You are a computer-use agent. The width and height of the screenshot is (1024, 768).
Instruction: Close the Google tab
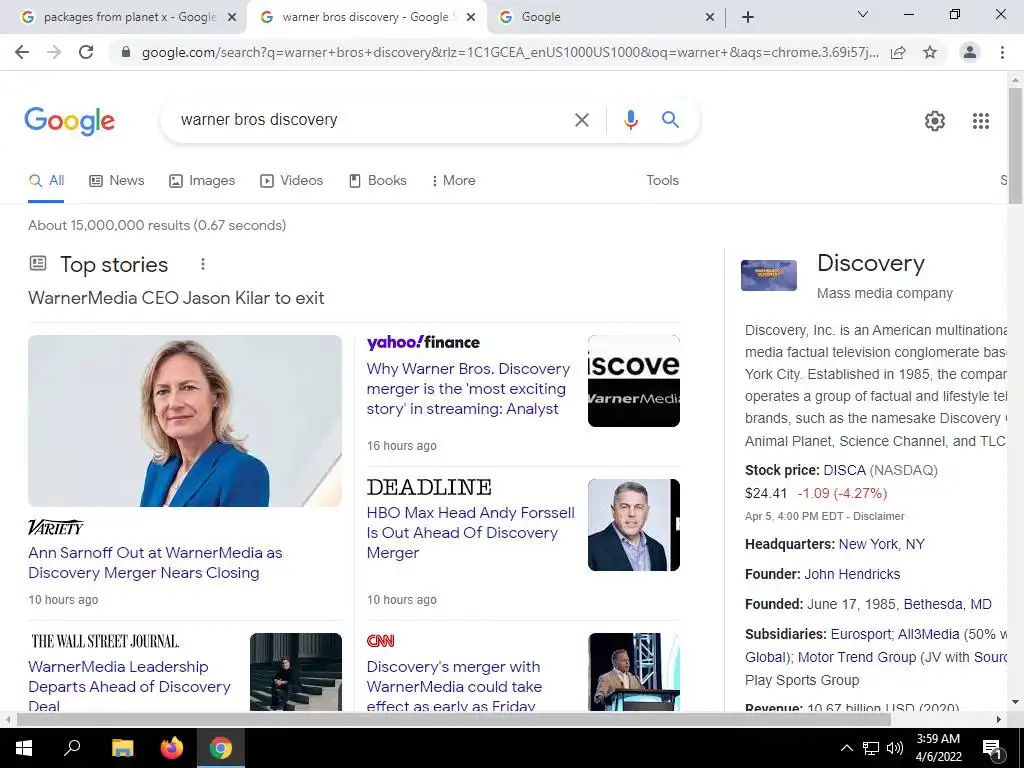(710, 18)
